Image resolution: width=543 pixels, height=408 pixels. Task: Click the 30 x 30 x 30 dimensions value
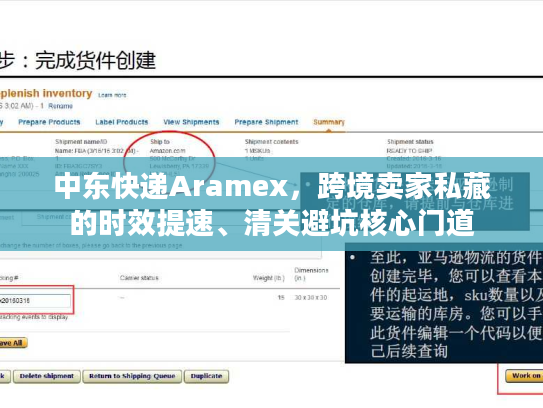pyautogui.click(x=311, y=298)
